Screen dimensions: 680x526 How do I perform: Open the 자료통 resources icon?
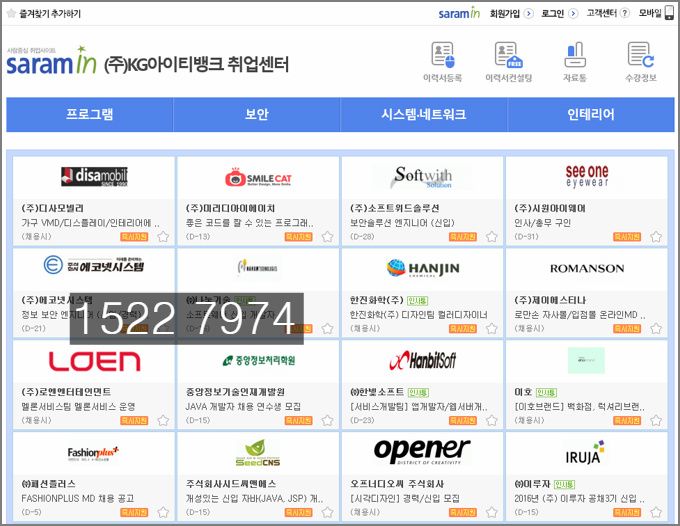click(x=575, y=62)
